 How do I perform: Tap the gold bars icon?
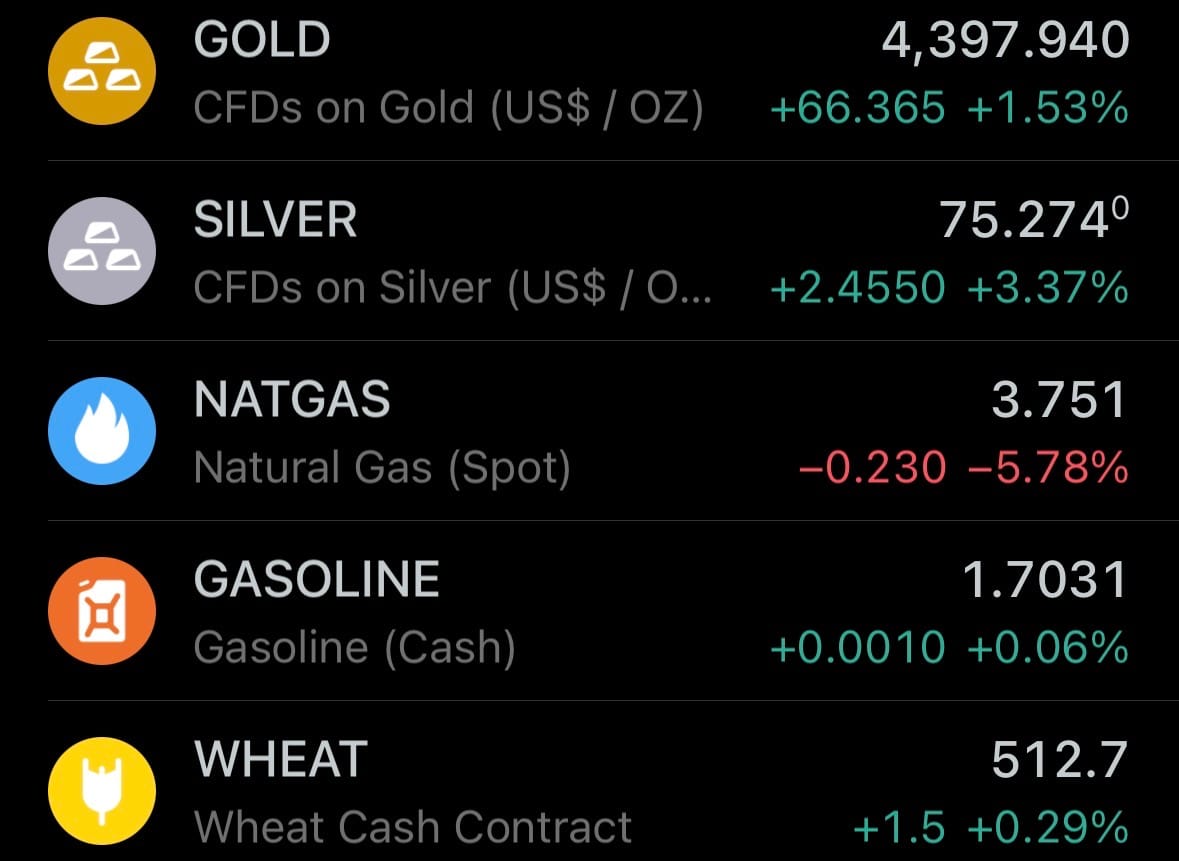pyautogui.click(x=101, y=72)
